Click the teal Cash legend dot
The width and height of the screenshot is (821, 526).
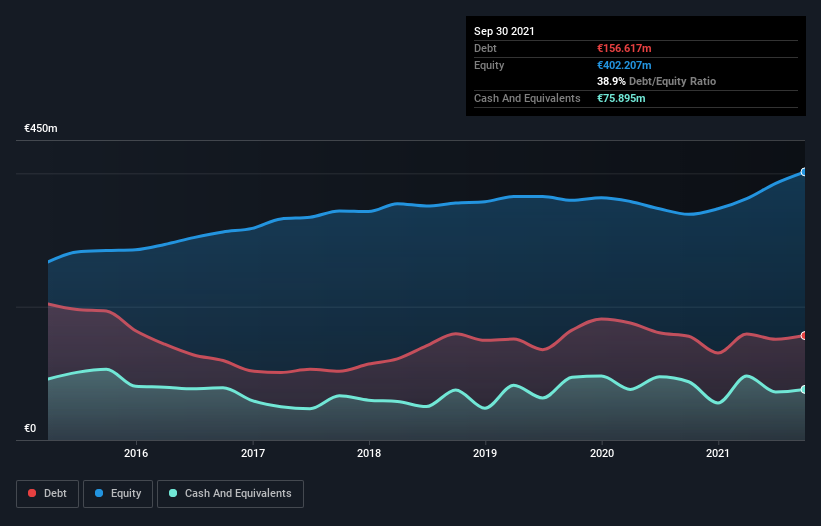click(173, 493)
